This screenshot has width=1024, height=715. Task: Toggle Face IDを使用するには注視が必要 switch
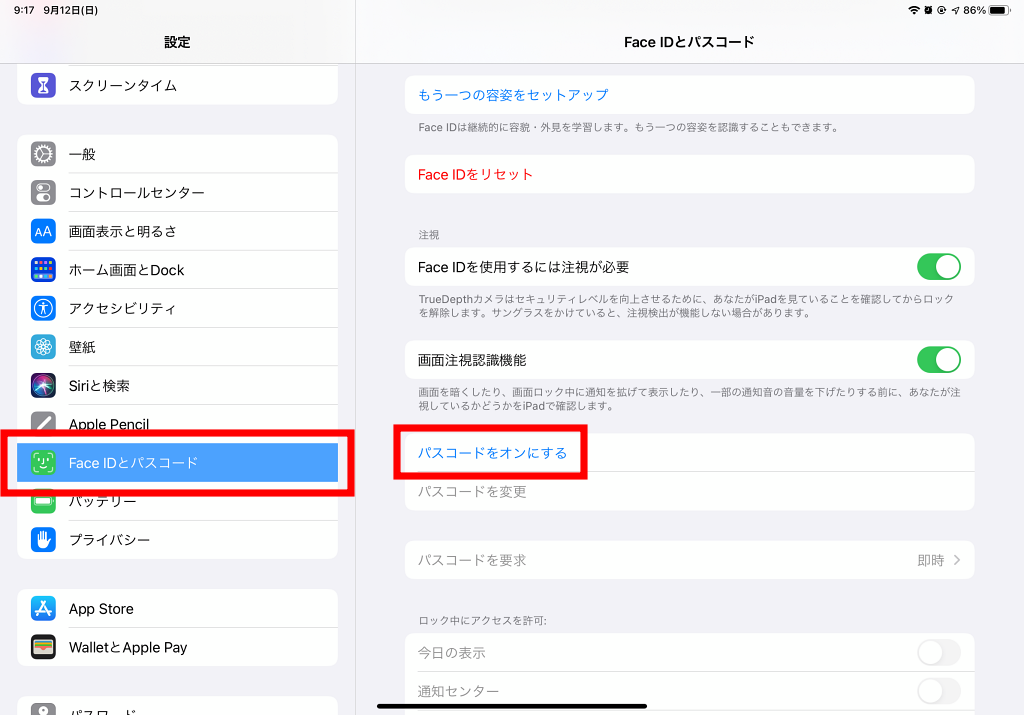[938, 267]
